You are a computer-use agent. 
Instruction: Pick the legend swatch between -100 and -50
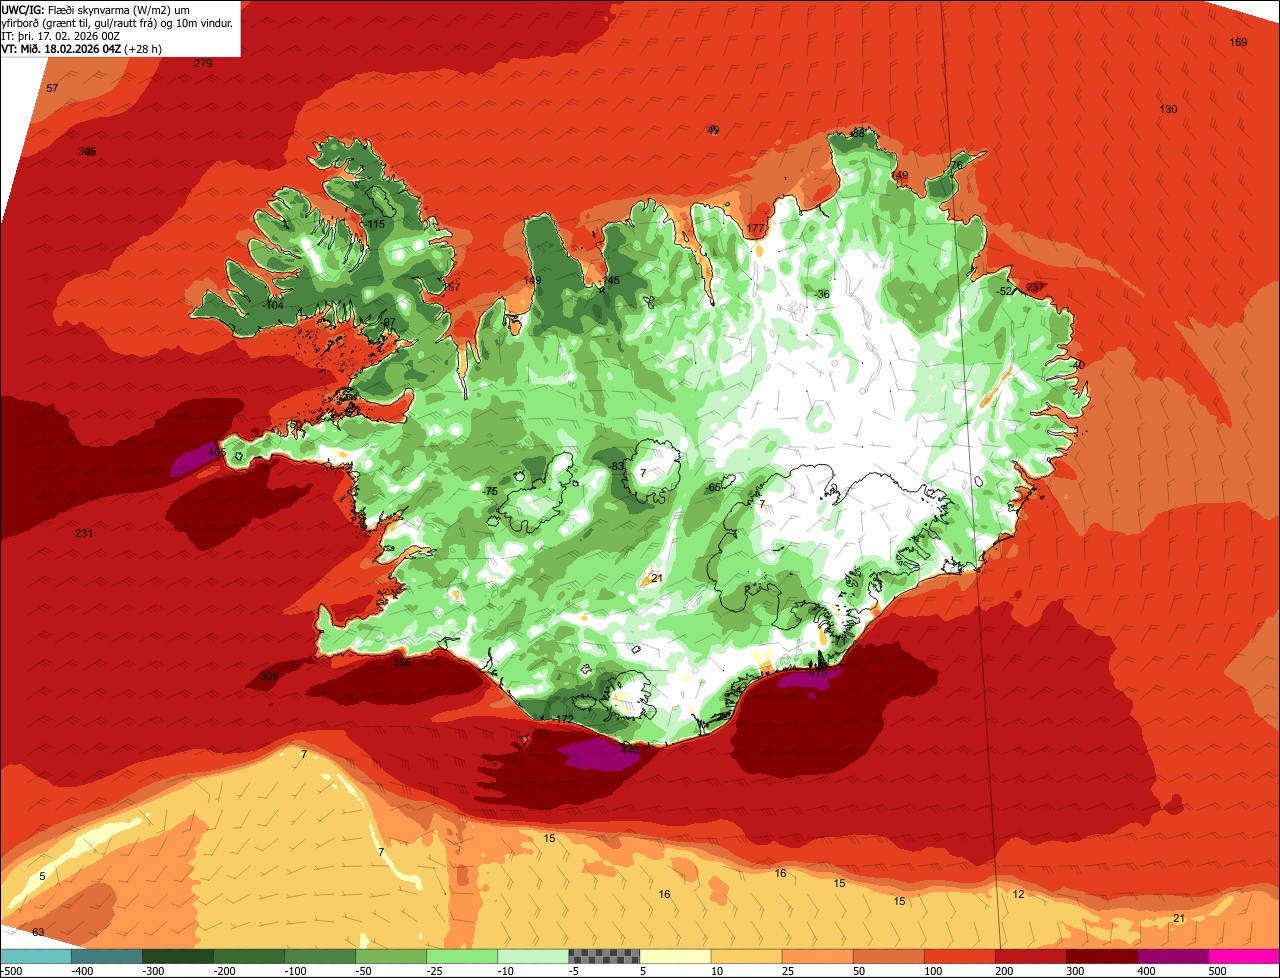coord(320,956)
